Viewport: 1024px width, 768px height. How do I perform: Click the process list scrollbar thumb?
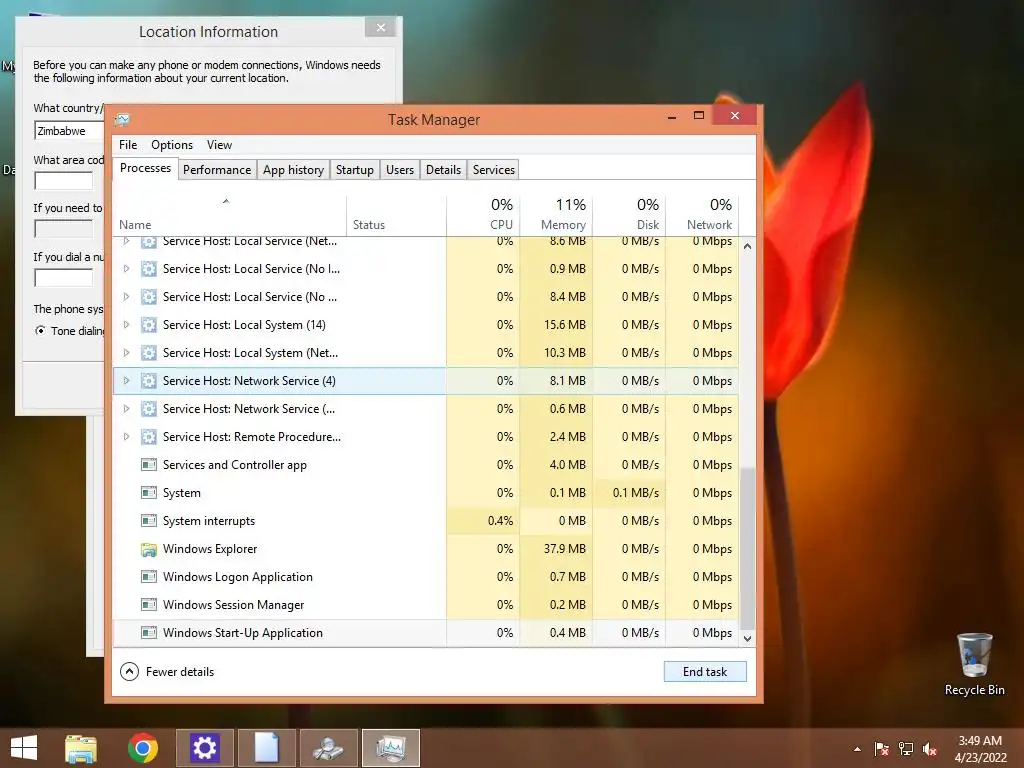click(x=748, y=547)
